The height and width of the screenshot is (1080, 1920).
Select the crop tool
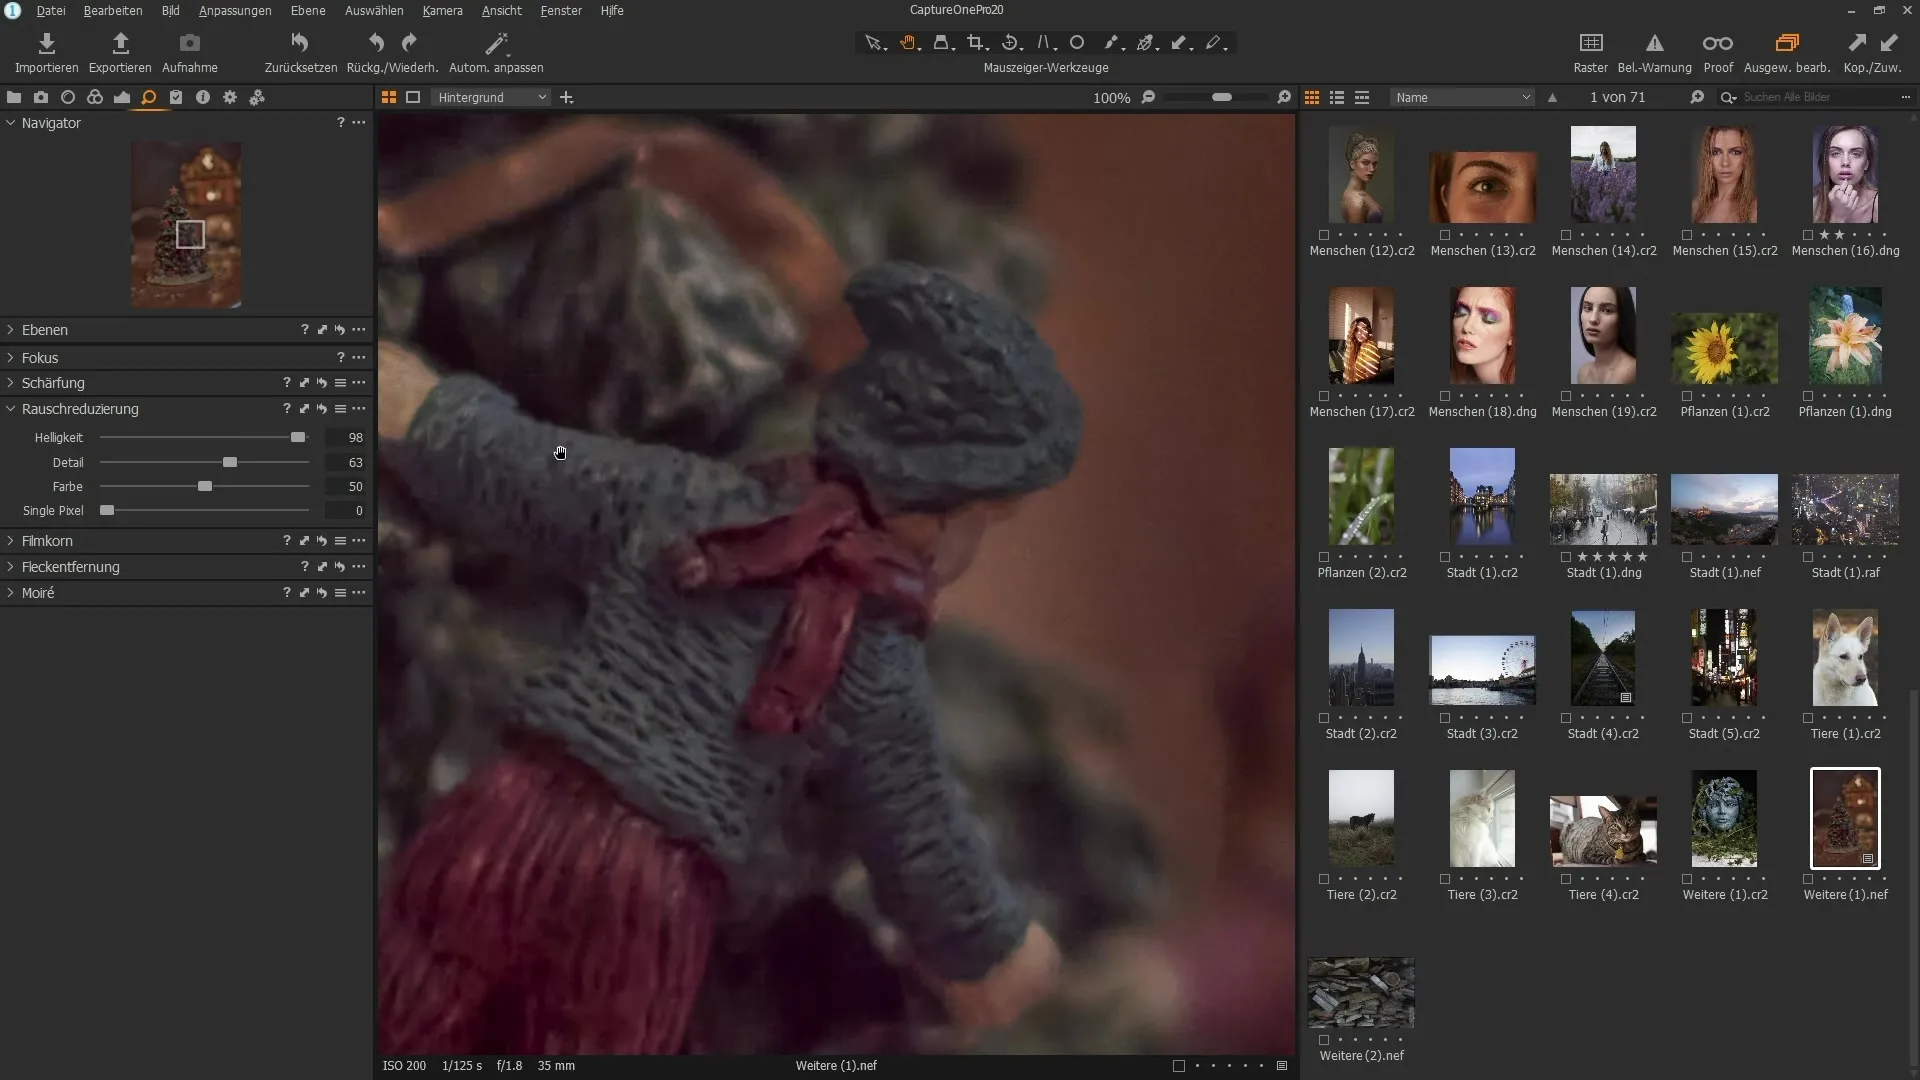[977, 43]
